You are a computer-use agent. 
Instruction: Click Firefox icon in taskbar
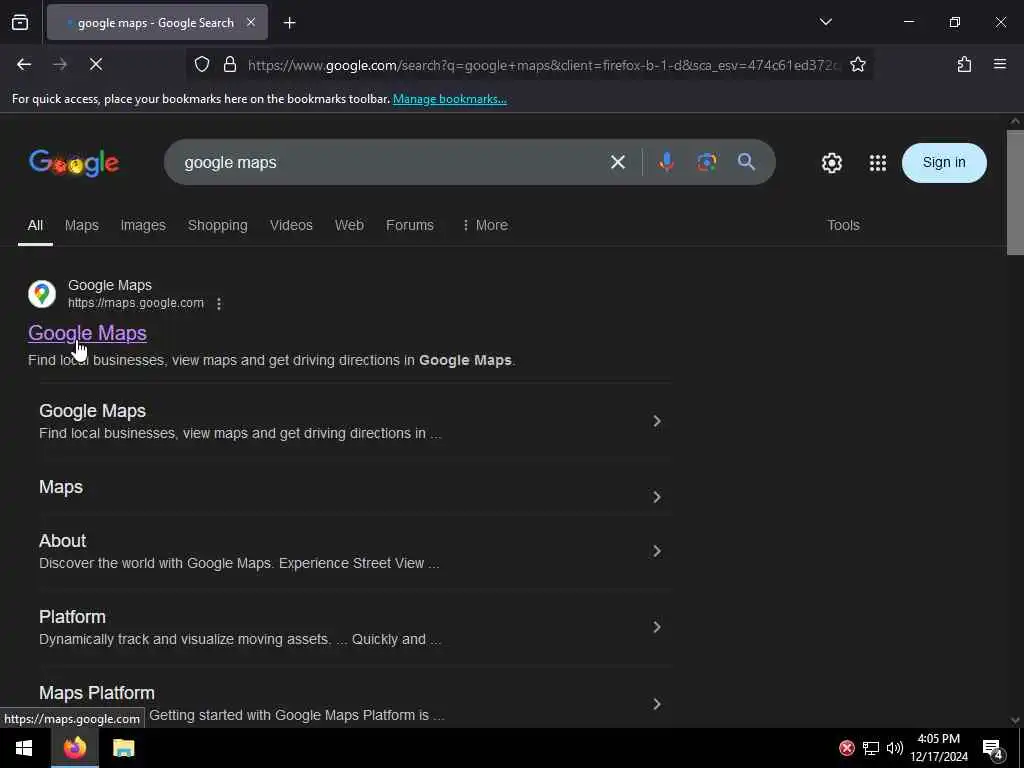point(74,748)
